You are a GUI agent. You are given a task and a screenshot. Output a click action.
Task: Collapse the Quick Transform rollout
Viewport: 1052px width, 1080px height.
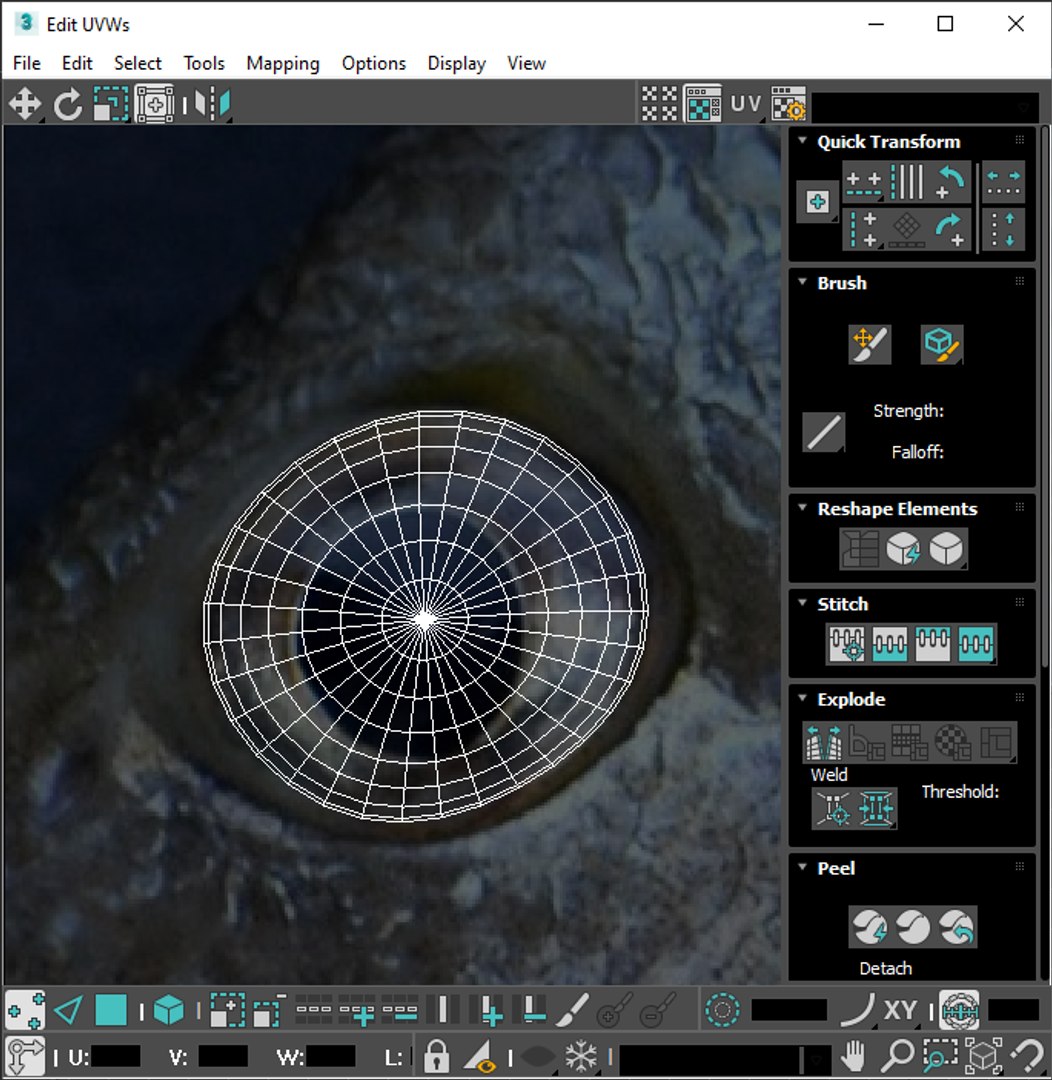click(x=802, y=141)
